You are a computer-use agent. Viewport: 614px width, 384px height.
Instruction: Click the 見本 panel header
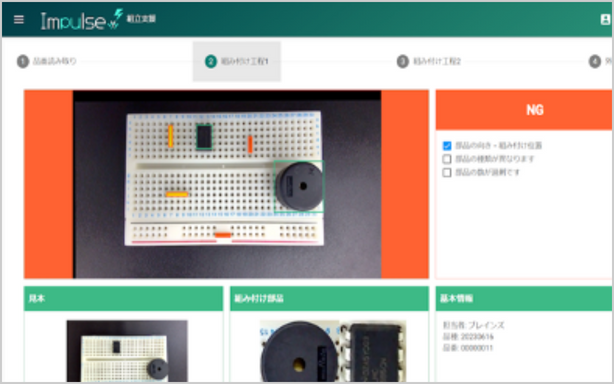tap(123, 299)
